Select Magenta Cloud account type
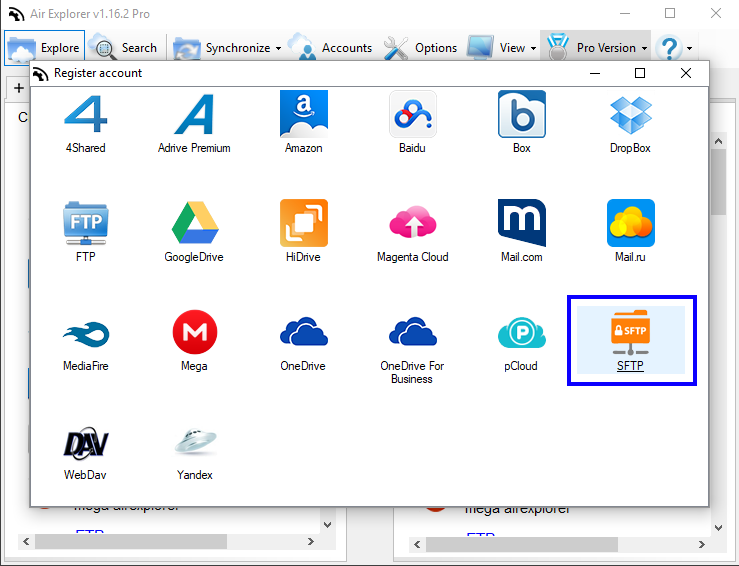Image resolution: width=739 pixels, height=566 pixels. 413,221
